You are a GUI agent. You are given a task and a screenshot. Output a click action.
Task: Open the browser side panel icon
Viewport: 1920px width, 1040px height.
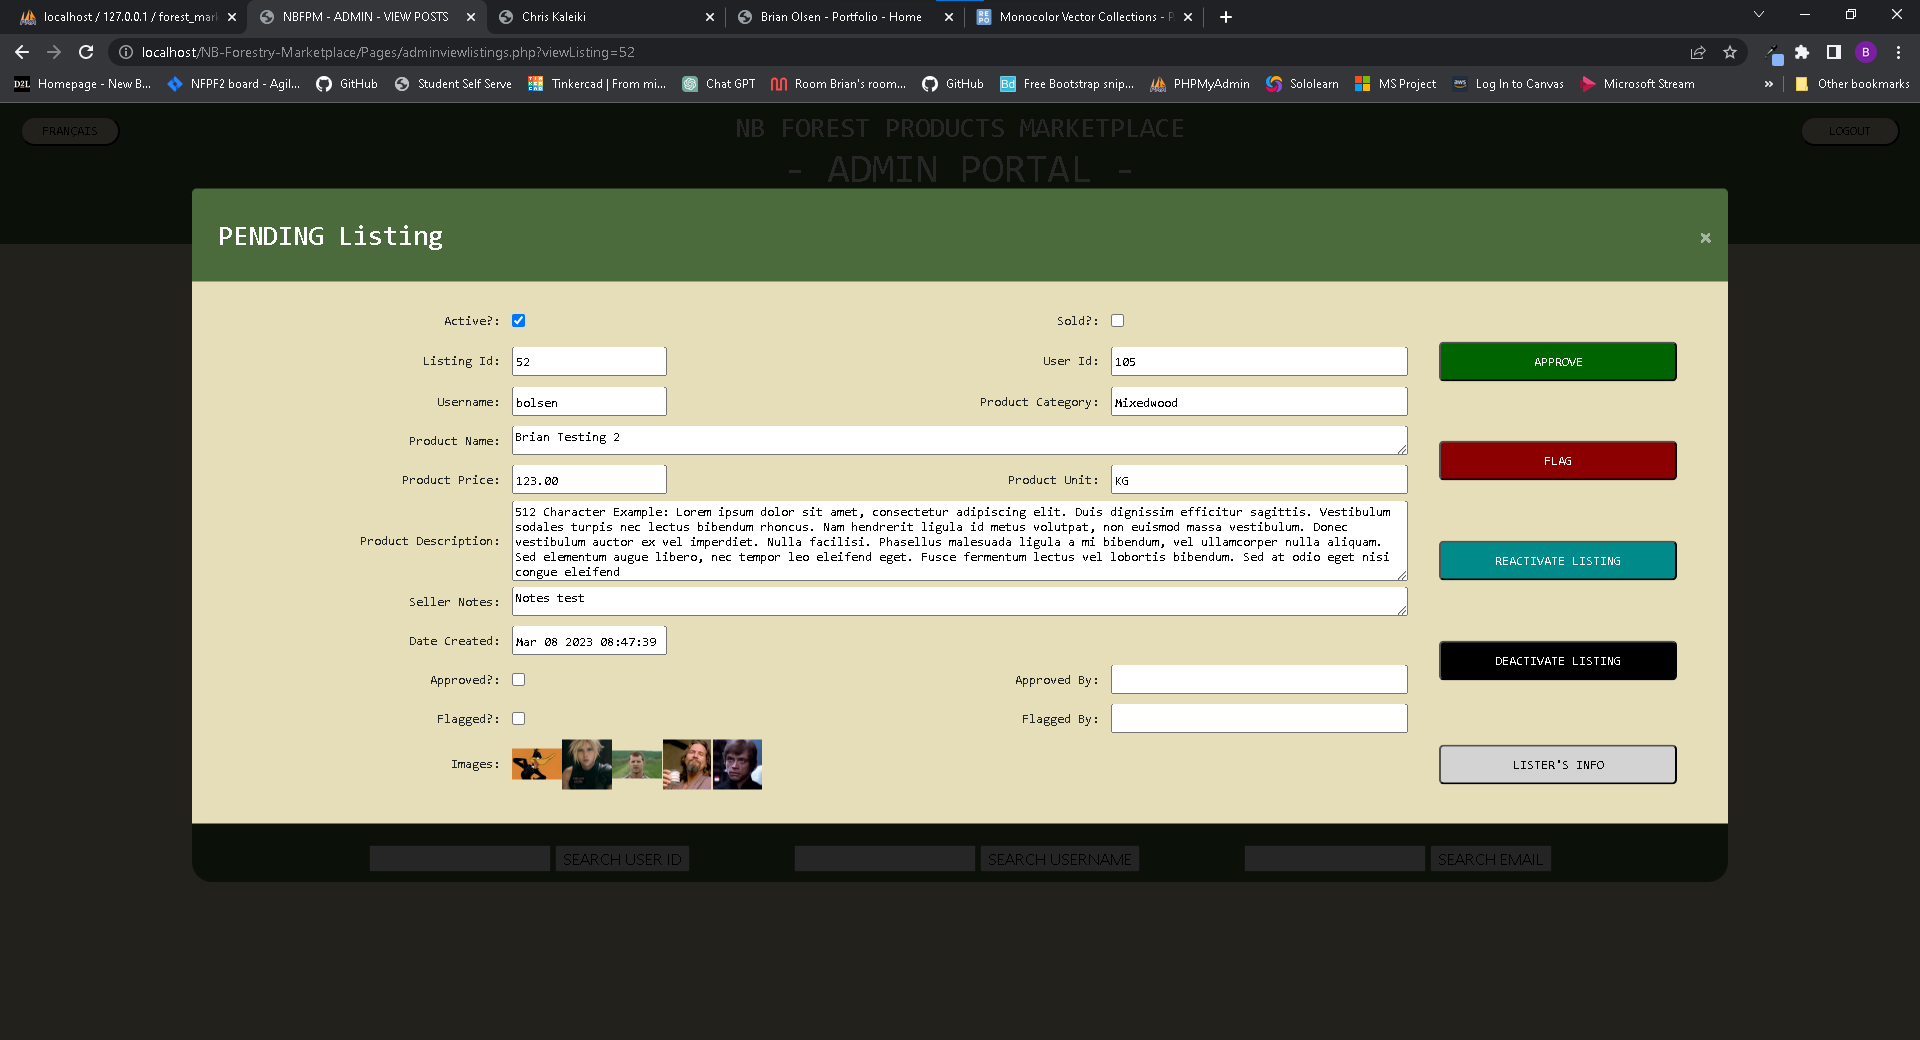pos(1834,52)
